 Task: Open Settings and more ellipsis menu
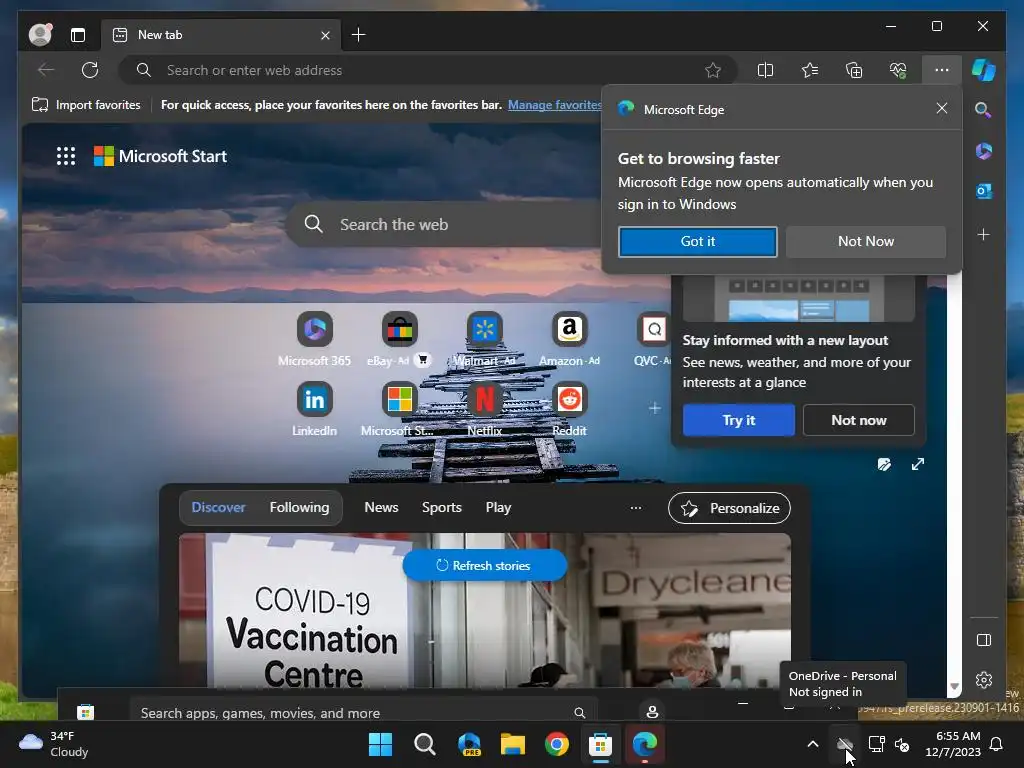[x=942, y=70]
